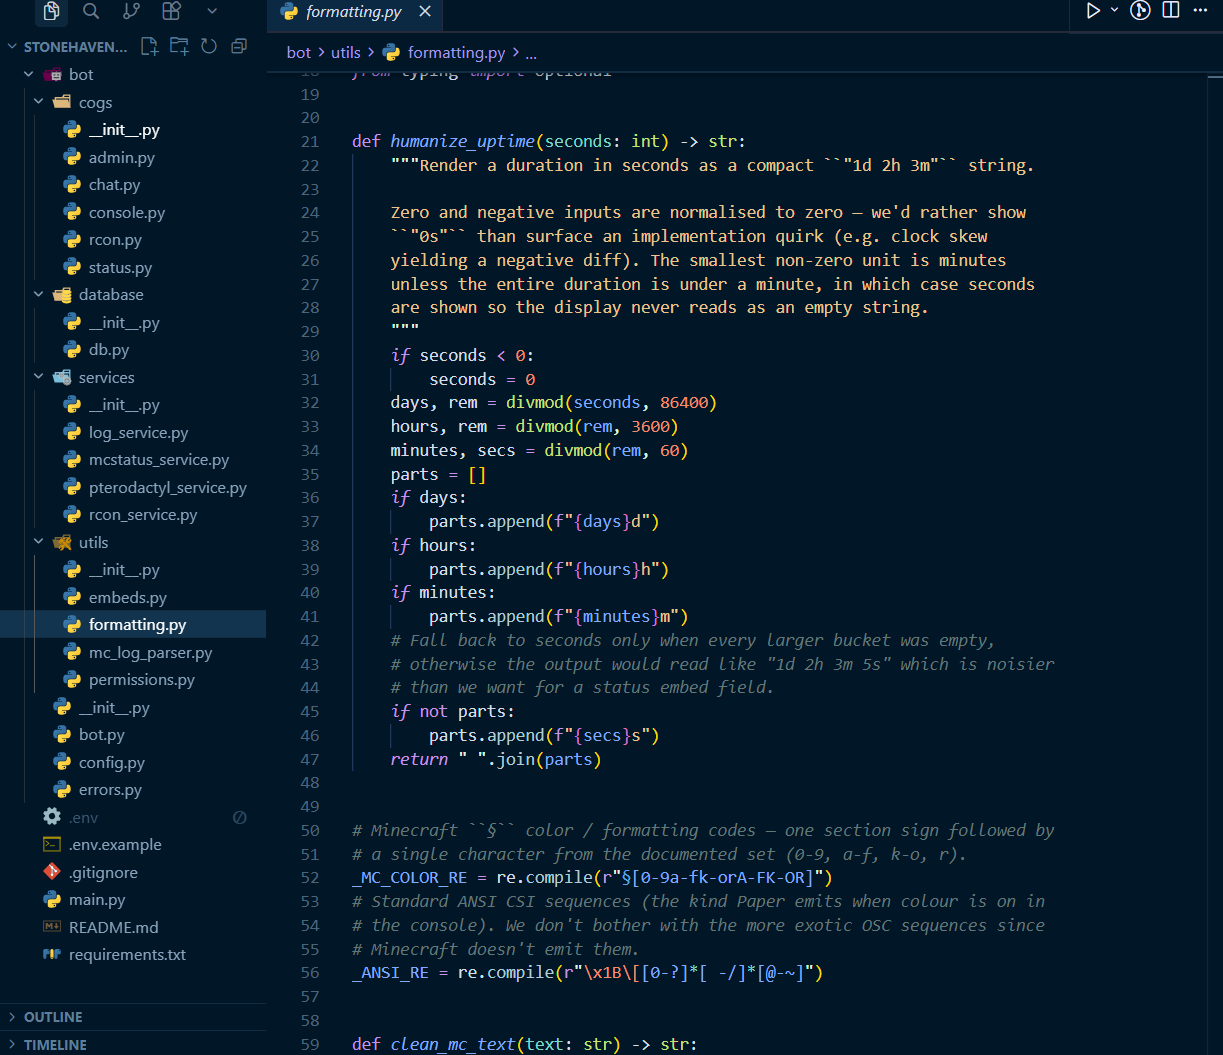Select the formatting.py editor tab
1223x1055 pixels.
[x=355, y=14]
